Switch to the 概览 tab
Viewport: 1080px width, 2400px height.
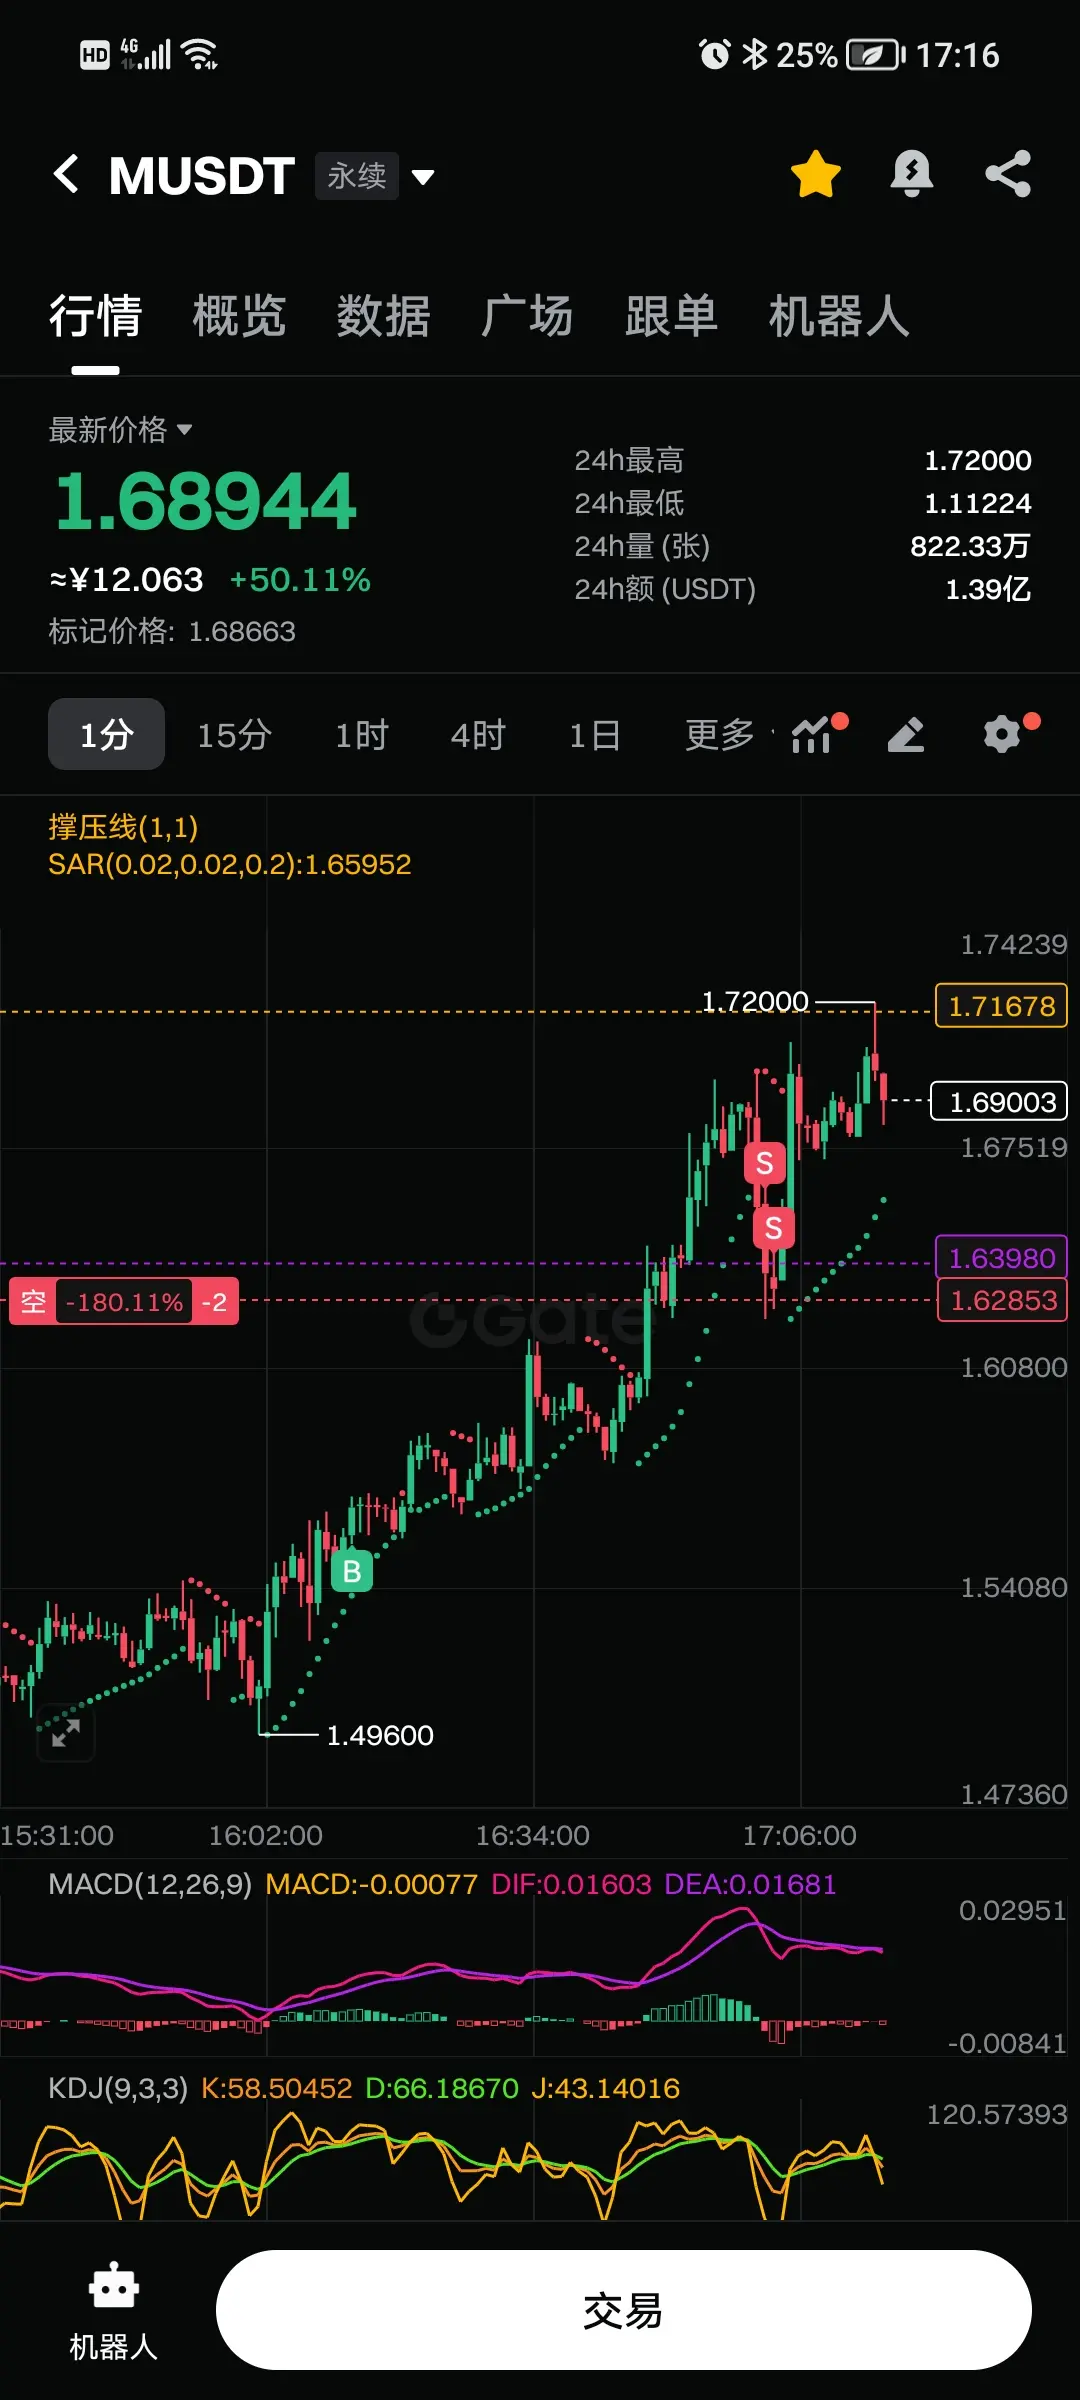coord(240,316)
